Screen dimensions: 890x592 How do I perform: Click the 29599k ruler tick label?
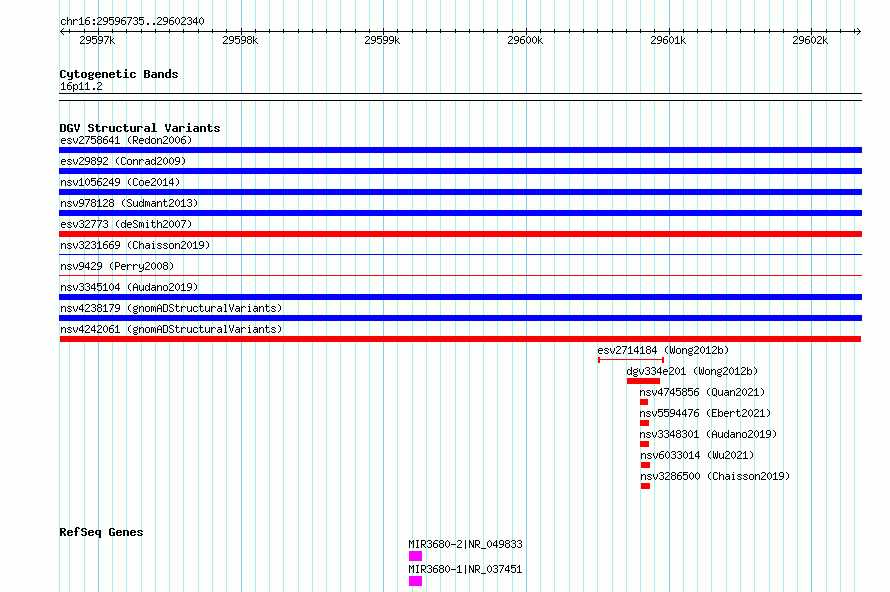(x=382, y=40)
